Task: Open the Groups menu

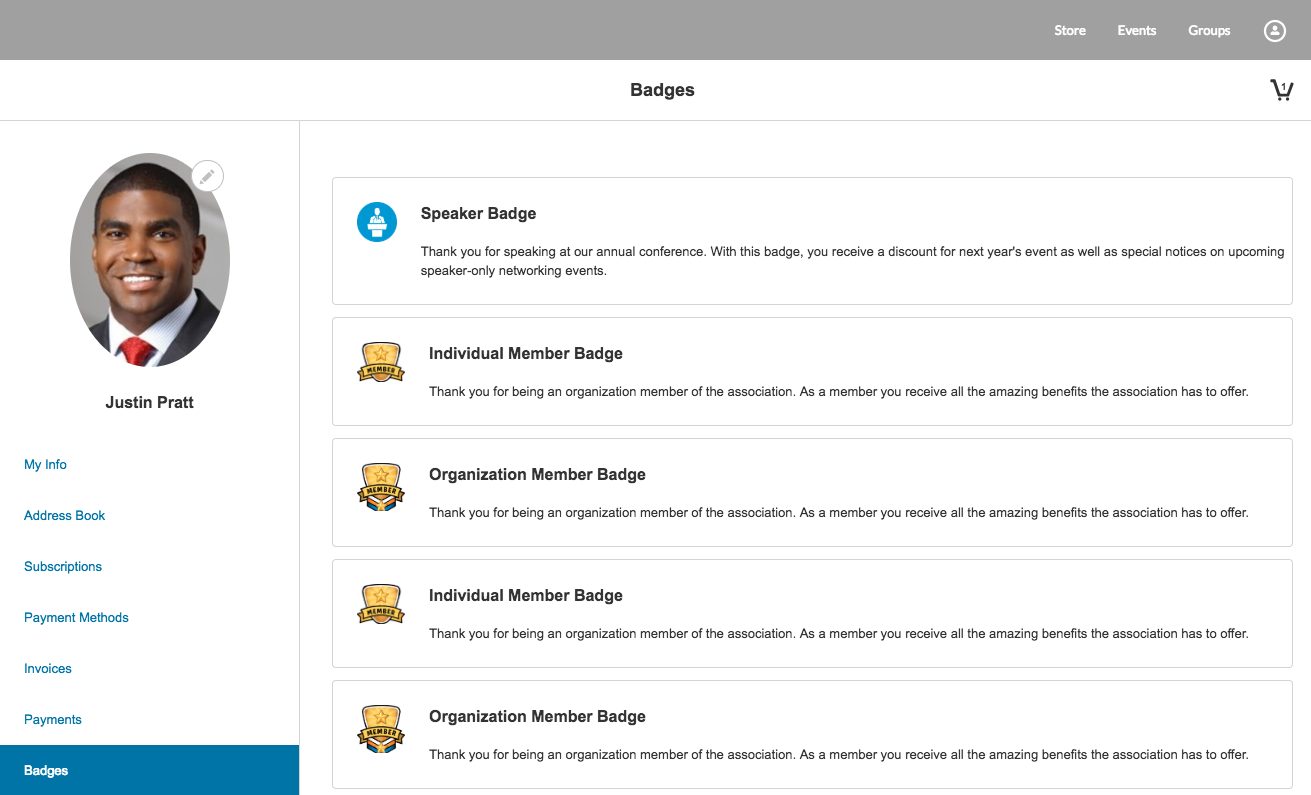Action: point(1209,30)
